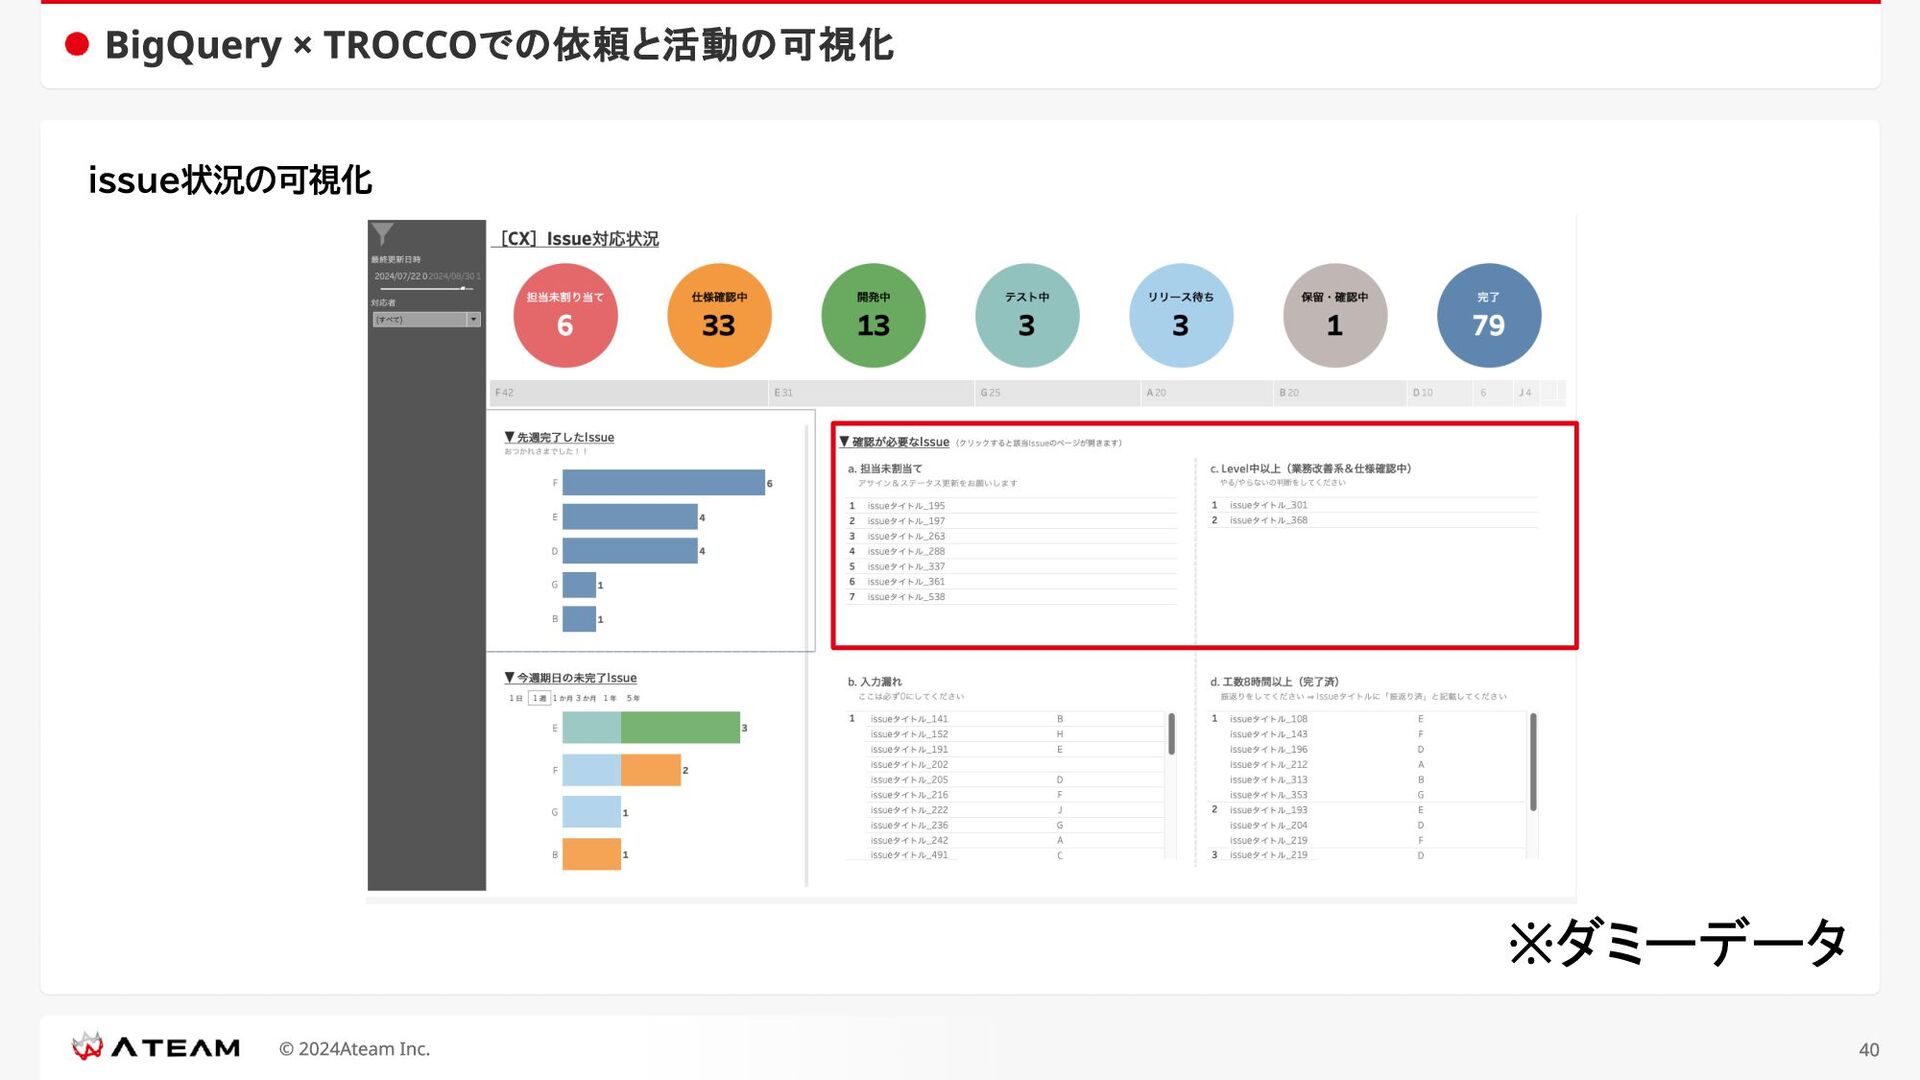Select the red 担当未割り当て 6 status circle
This screenshot has width=1920, height=1080.
click(565, 315)
